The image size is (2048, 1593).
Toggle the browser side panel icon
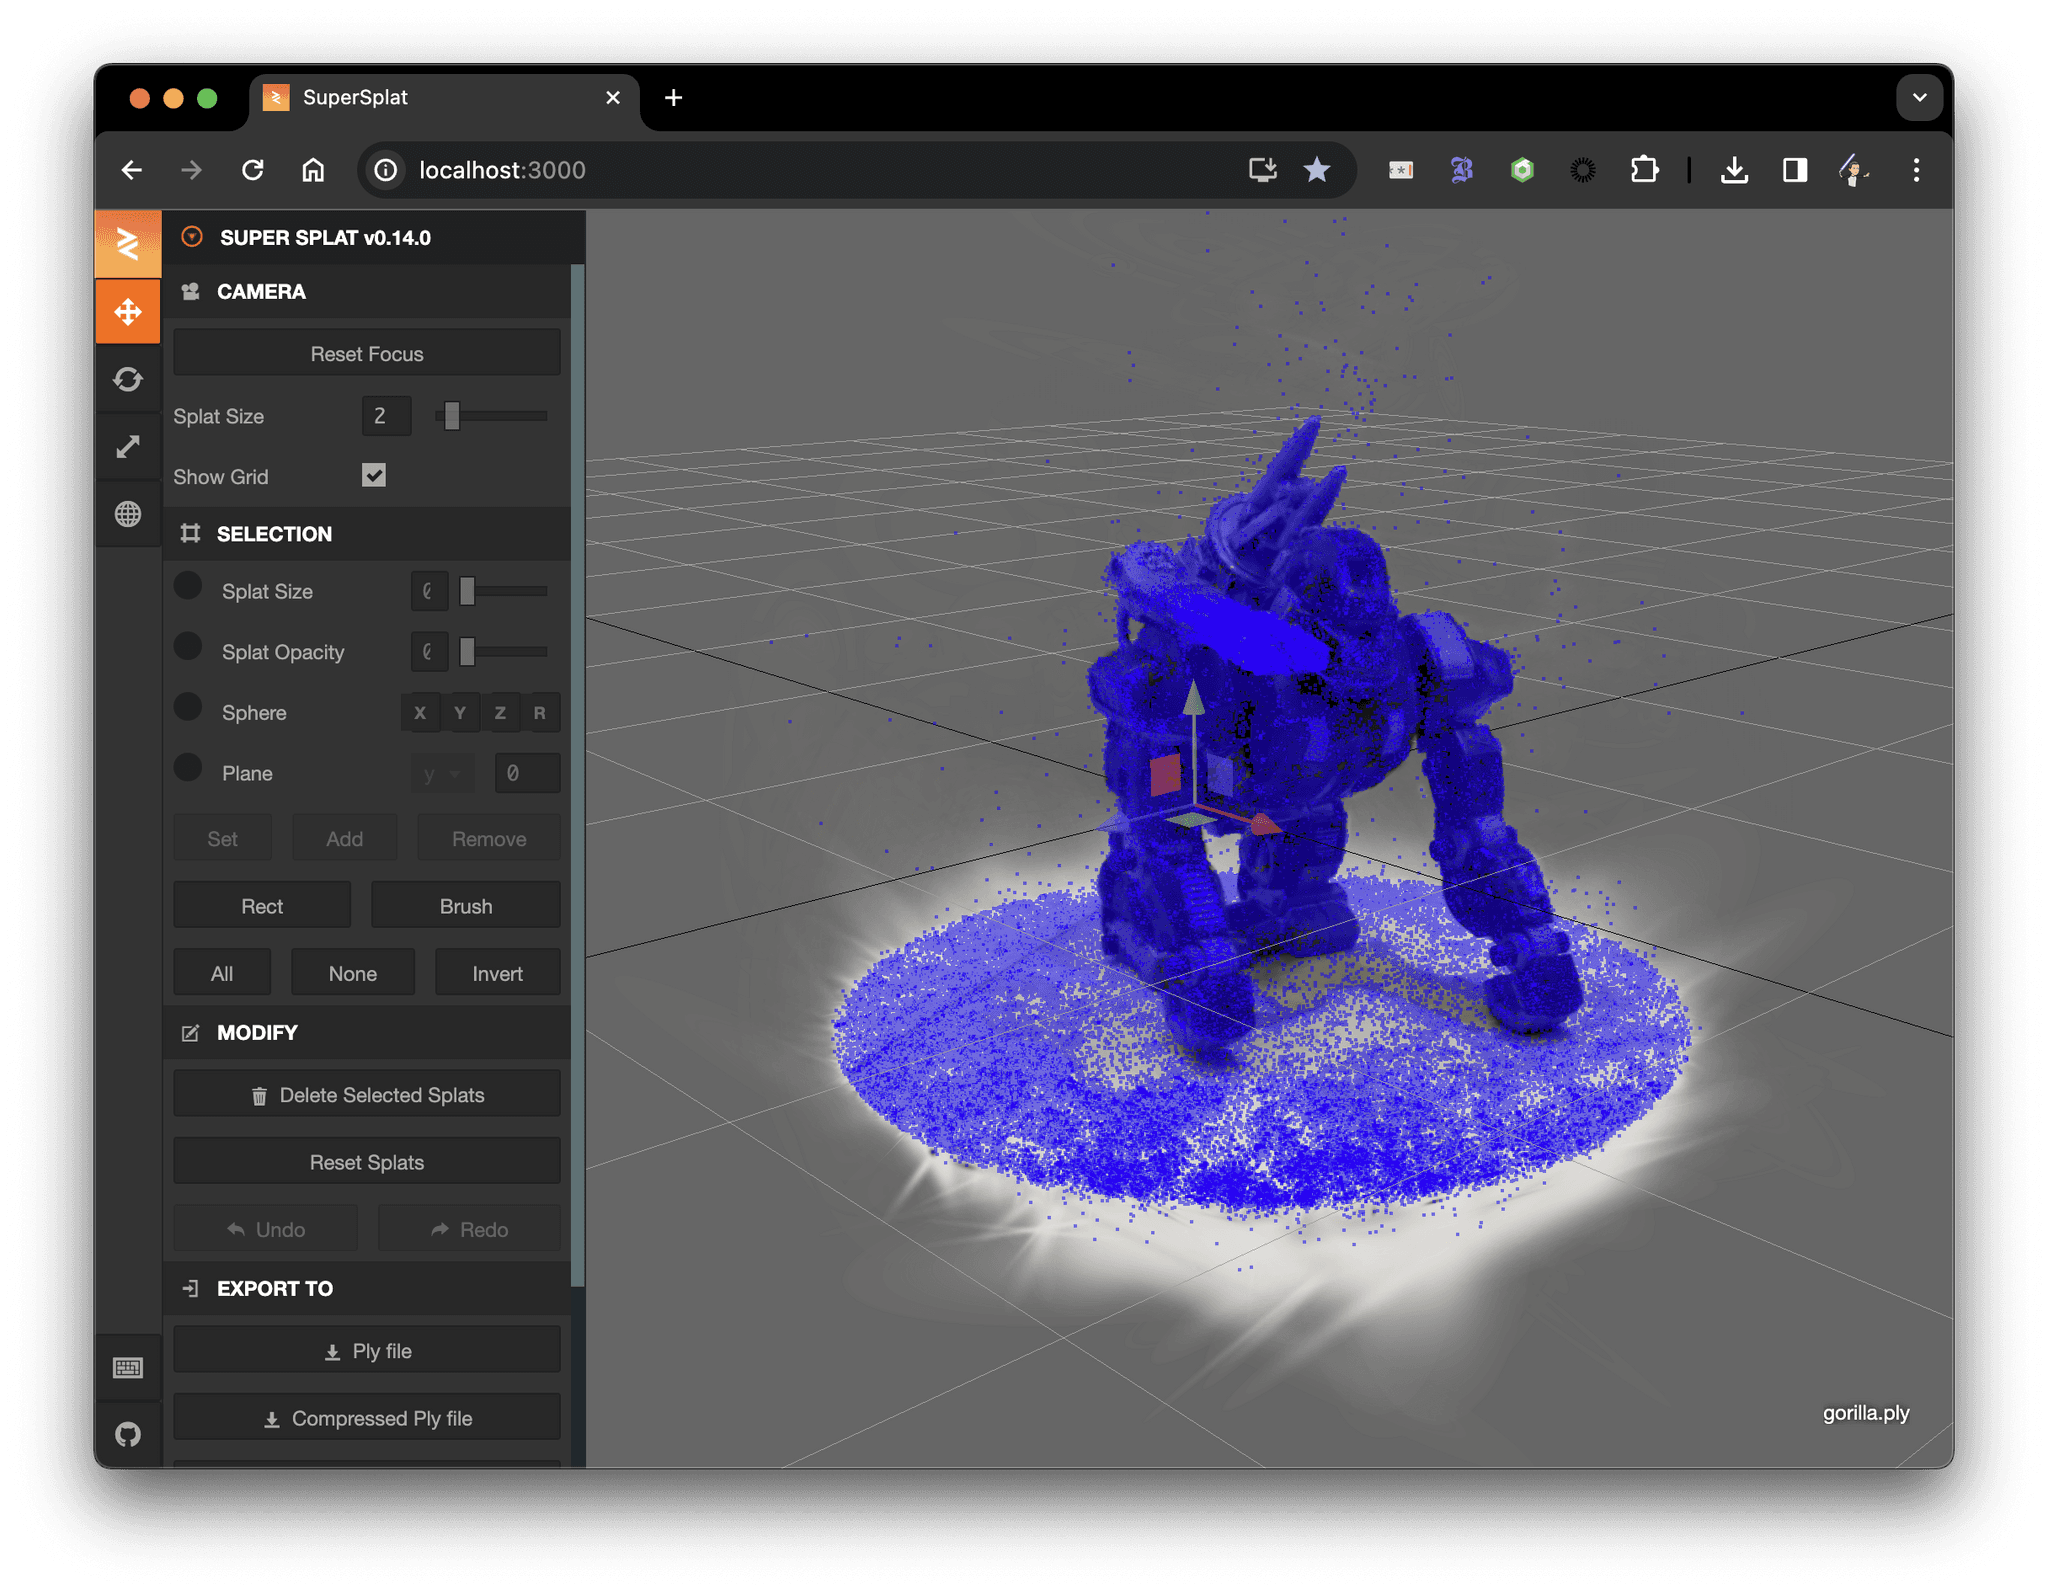[1795, 170]
